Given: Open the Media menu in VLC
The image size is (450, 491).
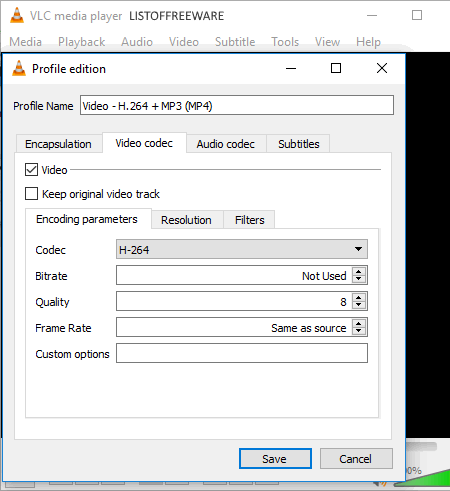Looking at the screenshot, I should [x=26, y=42].
